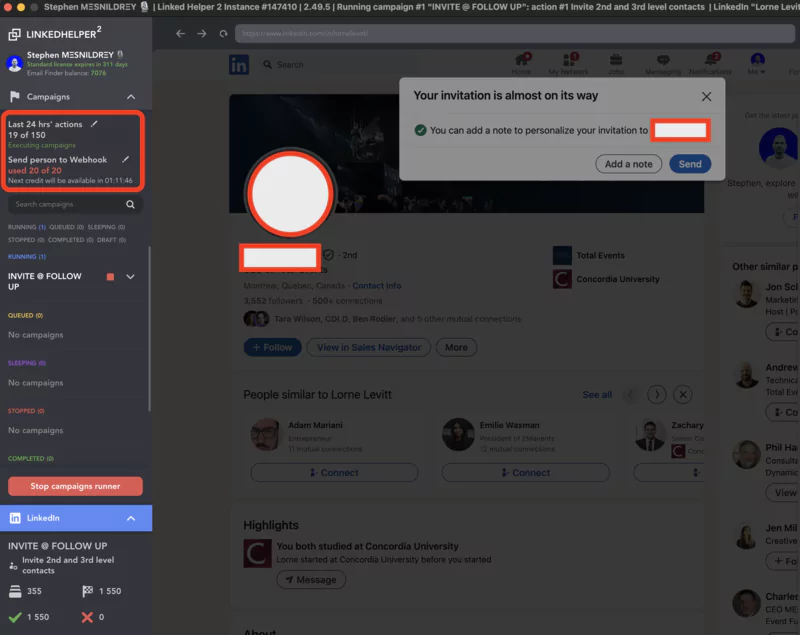The image size is (800, 635).
Task: Click Stop campaigns runner button
Action: [75, 486]
